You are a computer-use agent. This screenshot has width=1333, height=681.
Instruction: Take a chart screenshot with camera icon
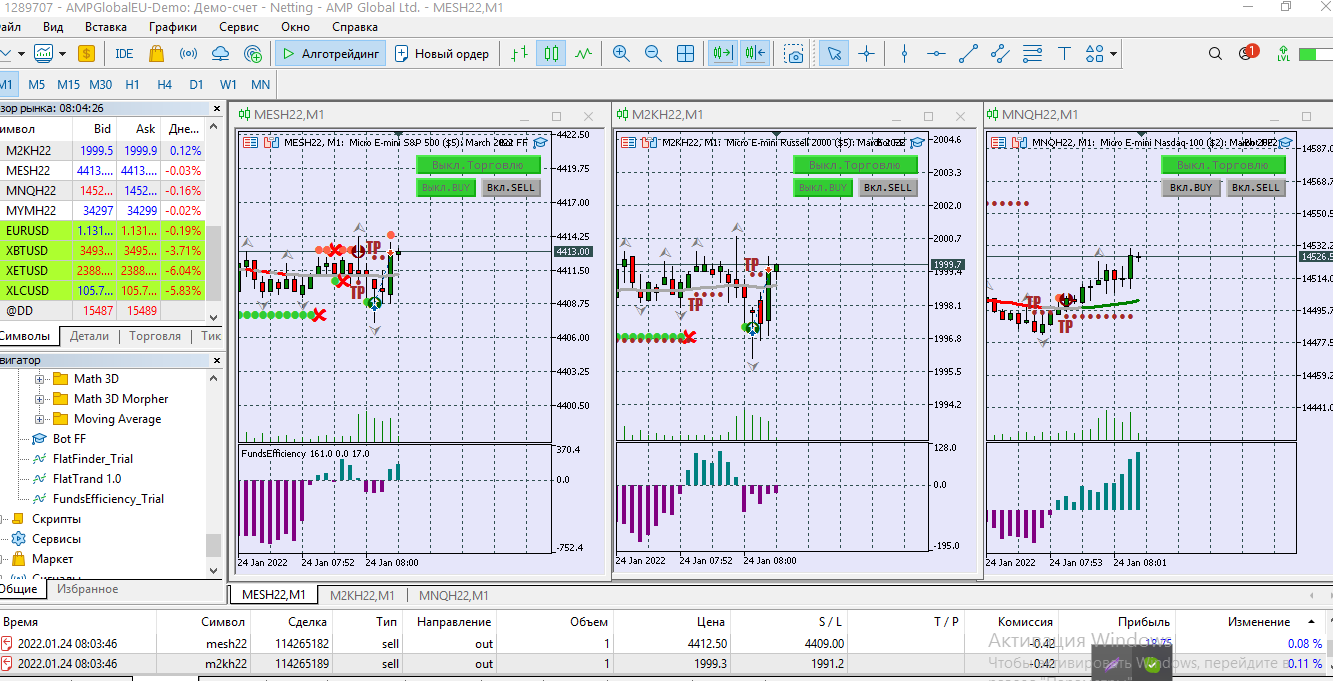click(794, 54)
